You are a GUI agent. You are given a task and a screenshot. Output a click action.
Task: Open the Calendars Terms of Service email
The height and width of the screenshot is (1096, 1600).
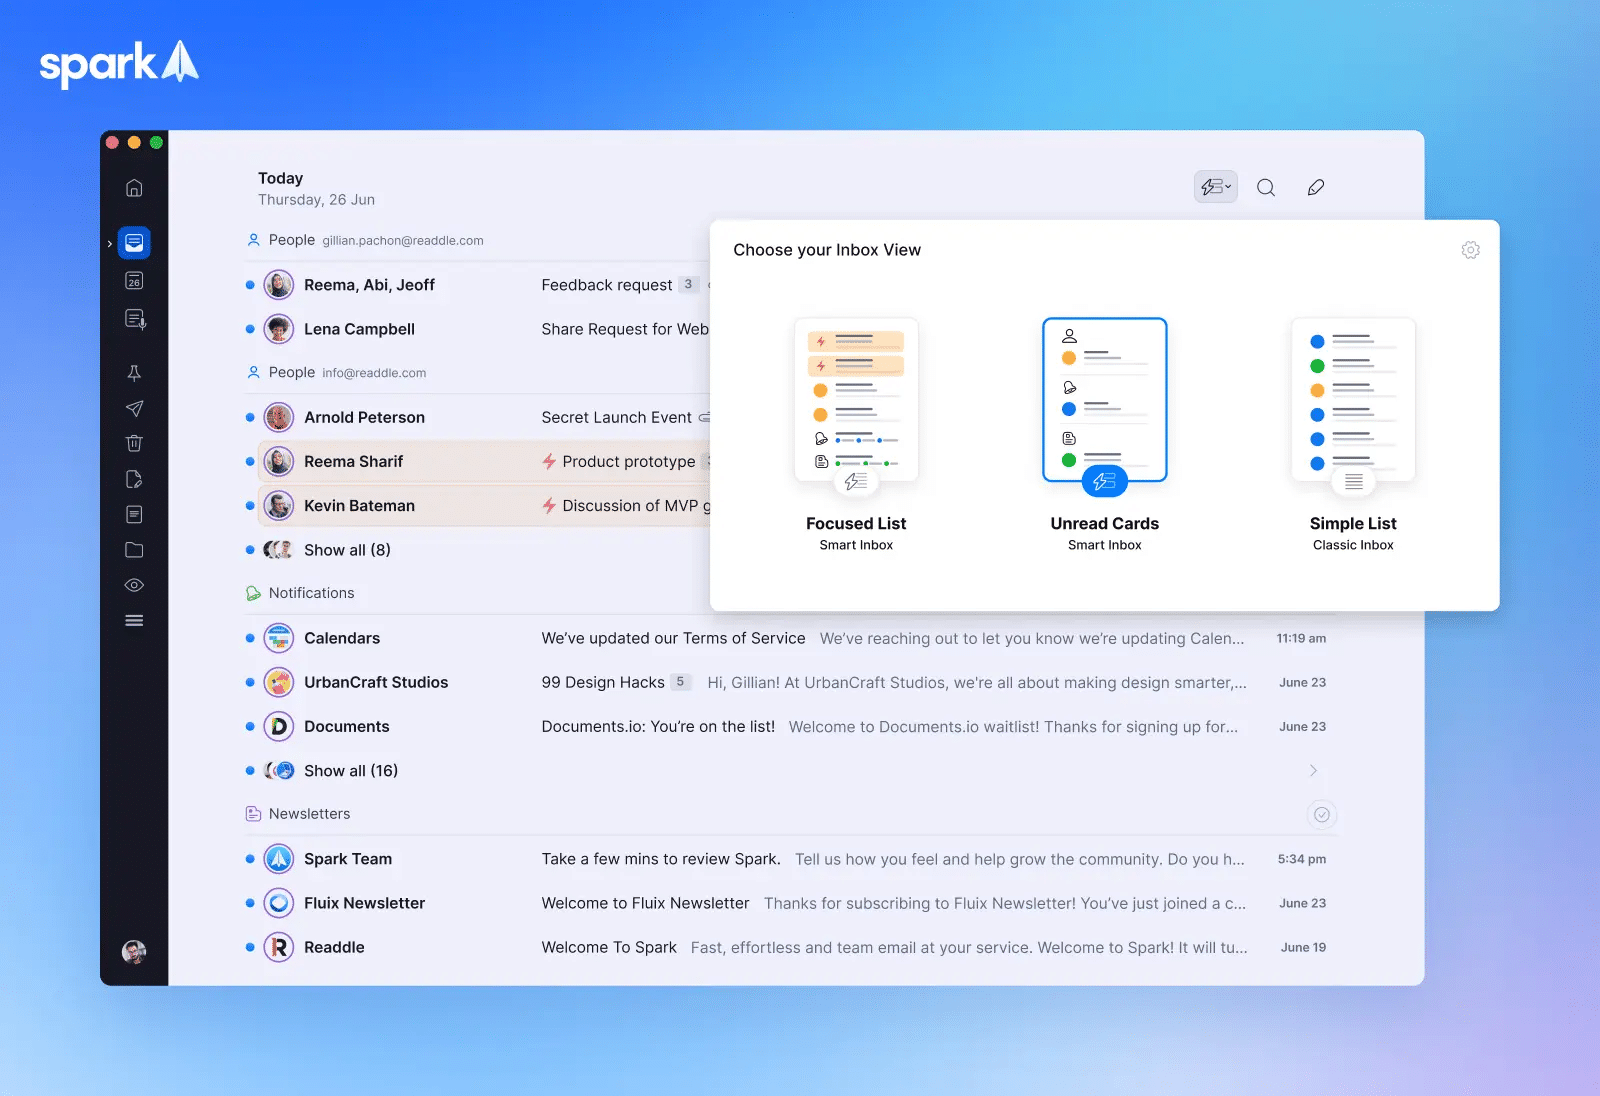pos(790,638)
